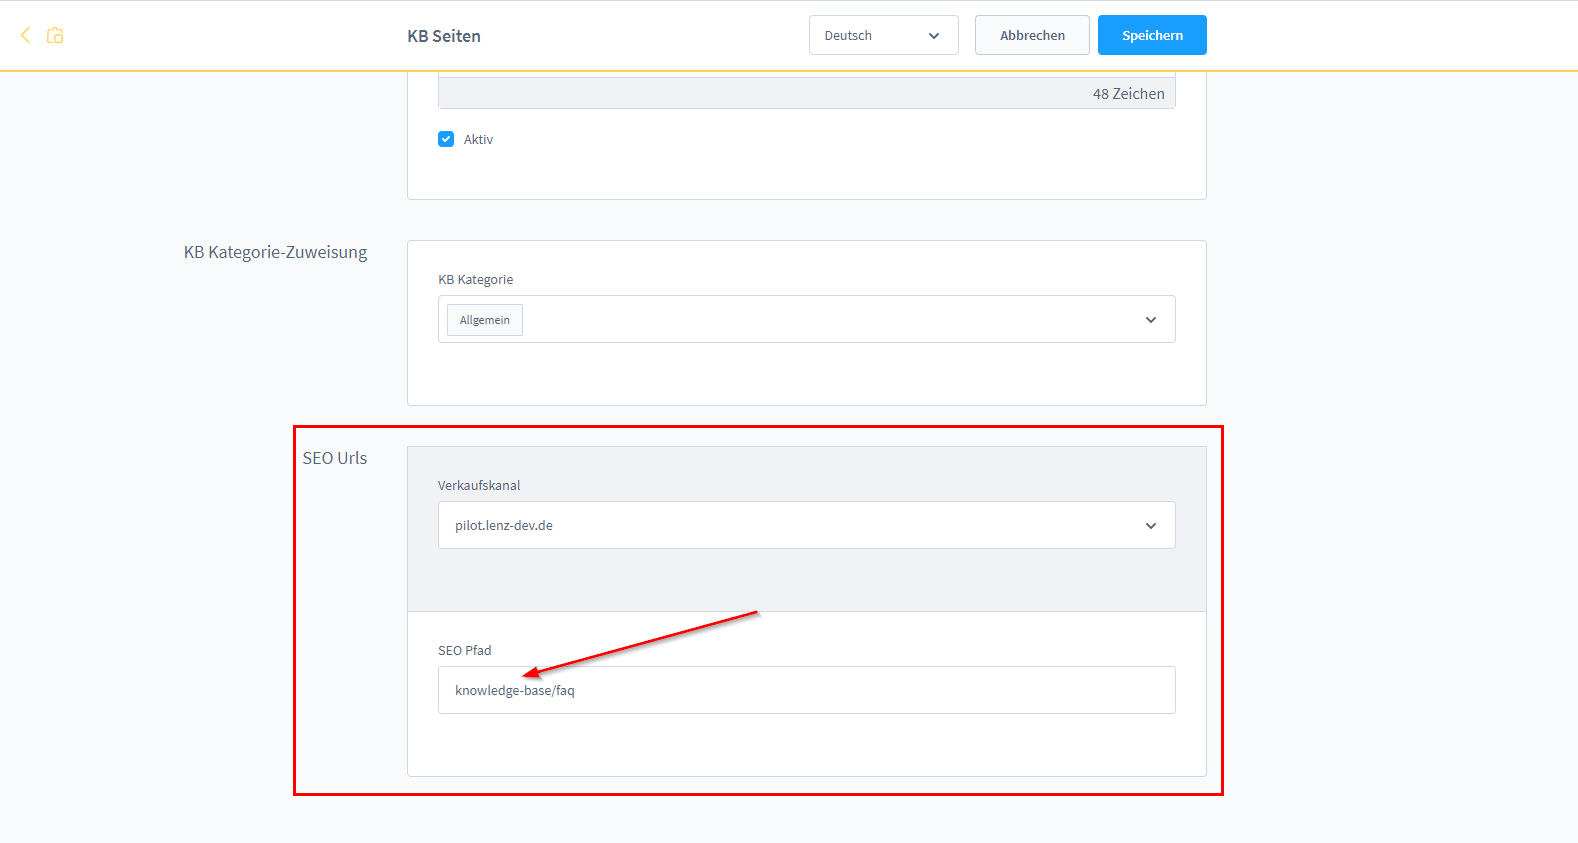Click the Verkaufskanal field label
Viewport: 1578px width, 843px height.
coord(479,485)
